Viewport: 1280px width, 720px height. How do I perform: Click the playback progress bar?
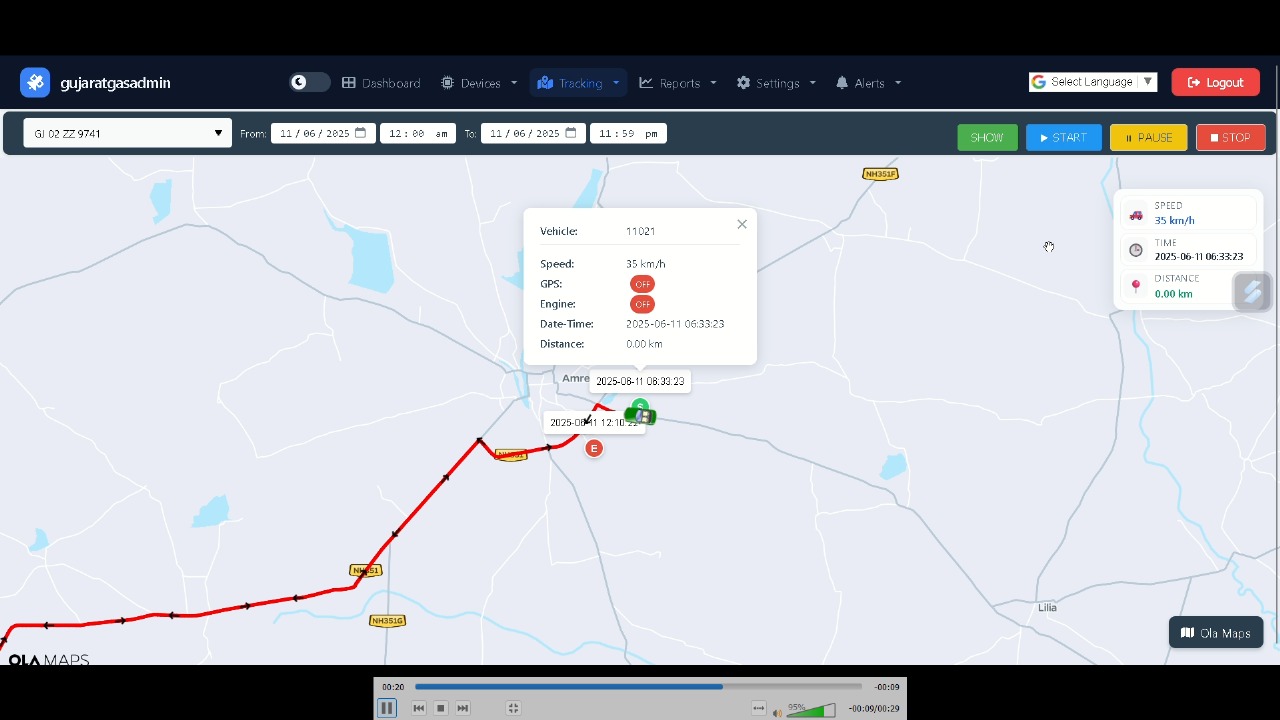pyautogui.click(x=638, y=686)
